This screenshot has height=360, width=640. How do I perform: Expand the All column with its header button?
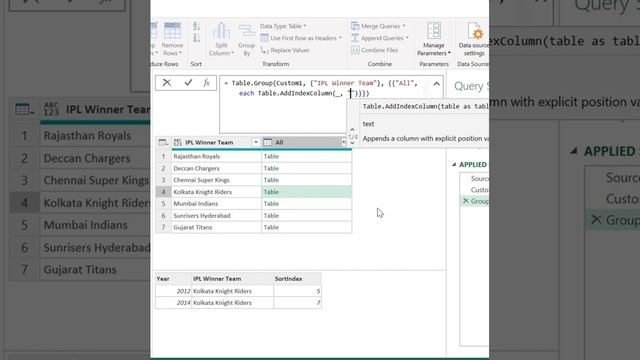pyautogui.click(x=344, y=142)
